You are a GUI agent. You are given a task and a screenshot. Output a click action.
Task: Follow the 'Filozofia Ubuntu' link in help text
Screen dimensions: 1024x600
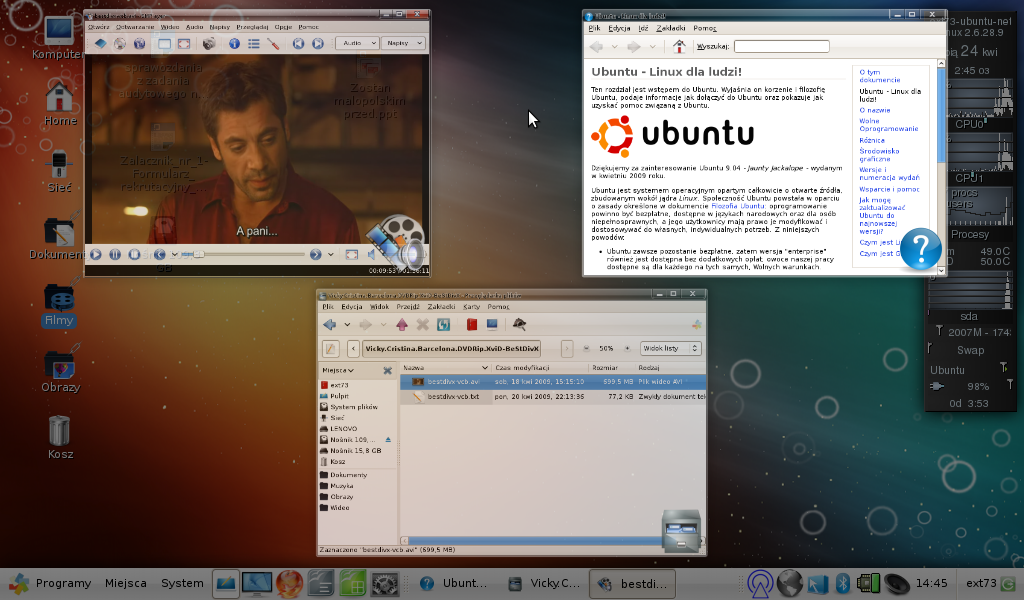[737, 206]
